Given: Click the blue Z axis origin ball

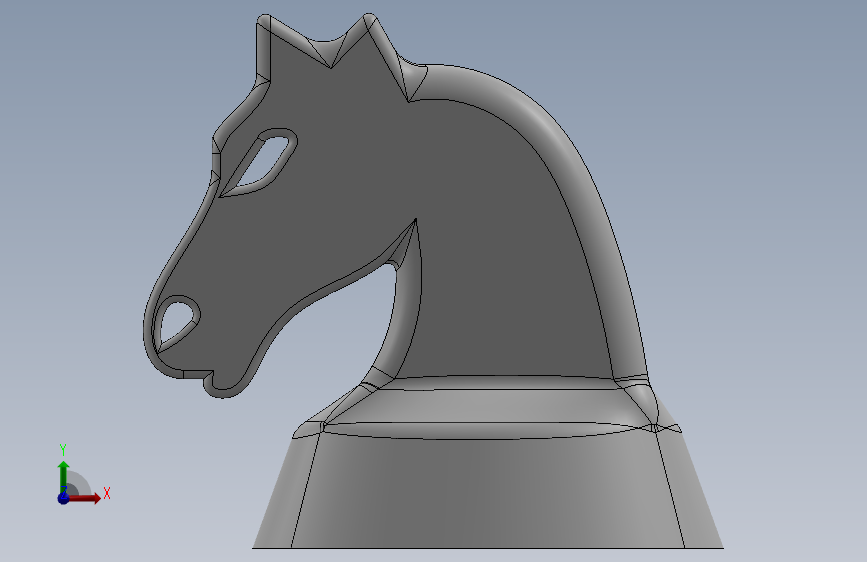Looking at the screenshot, I should click(x=63, y=498).
